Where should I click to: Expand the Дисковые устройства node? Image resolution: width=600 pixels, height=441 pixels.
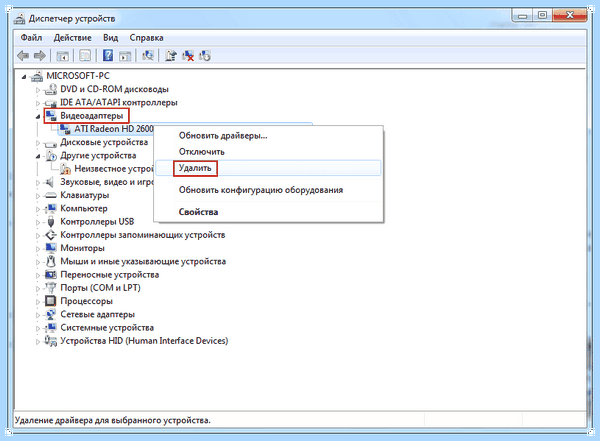pyautogui.click(x=38, y=143)
